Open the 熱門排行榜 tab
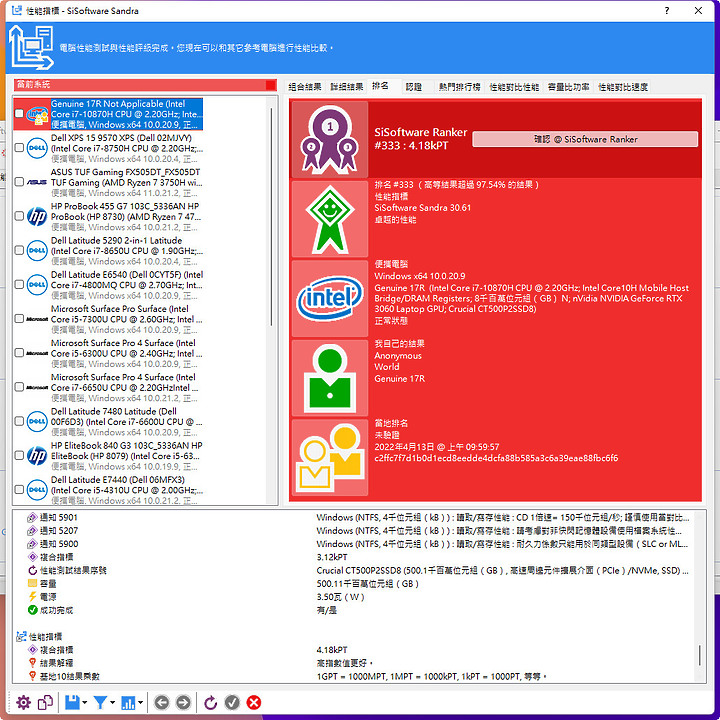The image size is (720, 720). click(459, 87)
